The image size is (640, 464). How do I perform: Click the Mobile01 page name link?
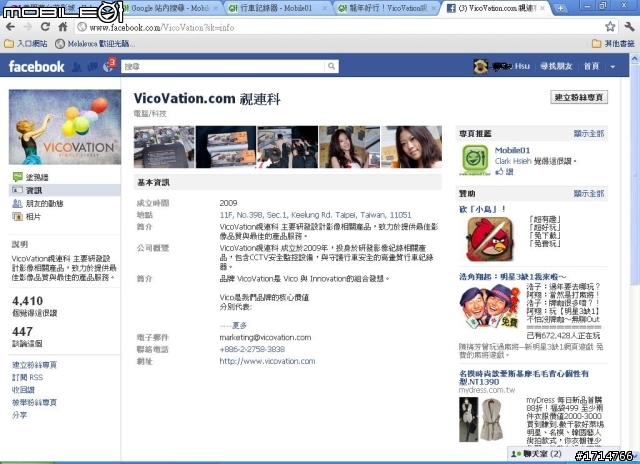click(x=512, y=150)
